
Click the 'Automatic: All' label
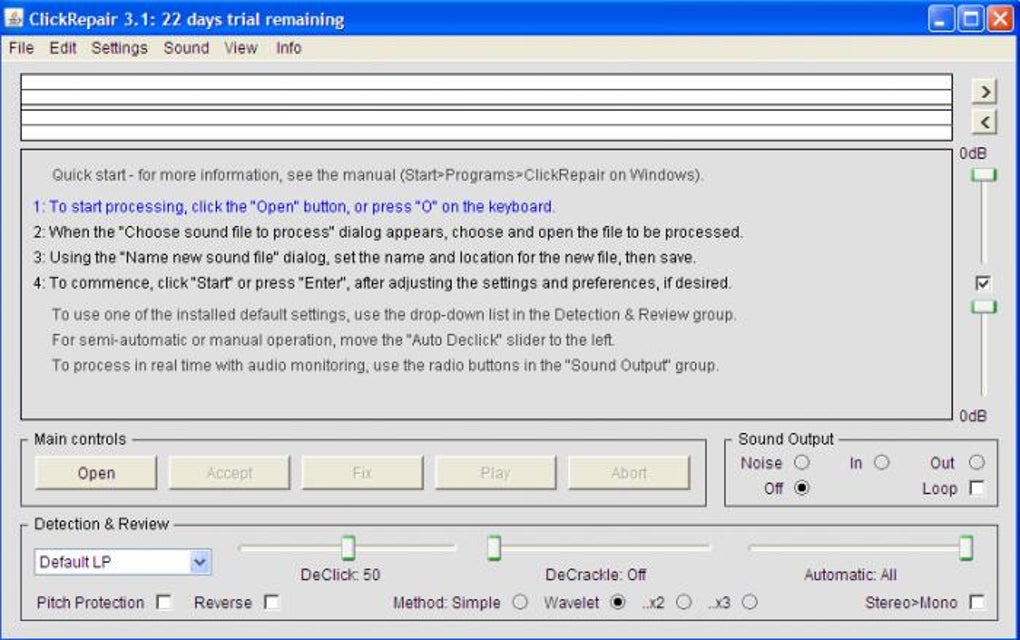(850, 575)
